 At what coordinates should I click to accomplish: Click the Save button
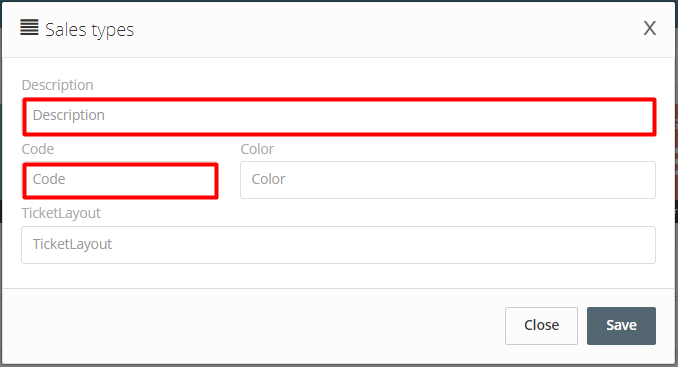point(621,326)
